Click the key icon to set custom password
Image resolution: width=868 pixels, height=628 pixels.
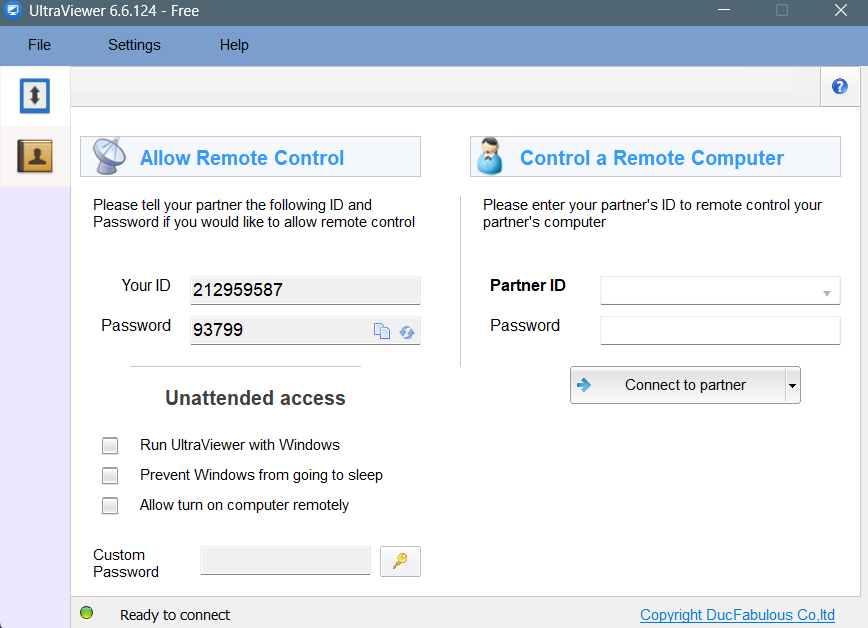400,561
